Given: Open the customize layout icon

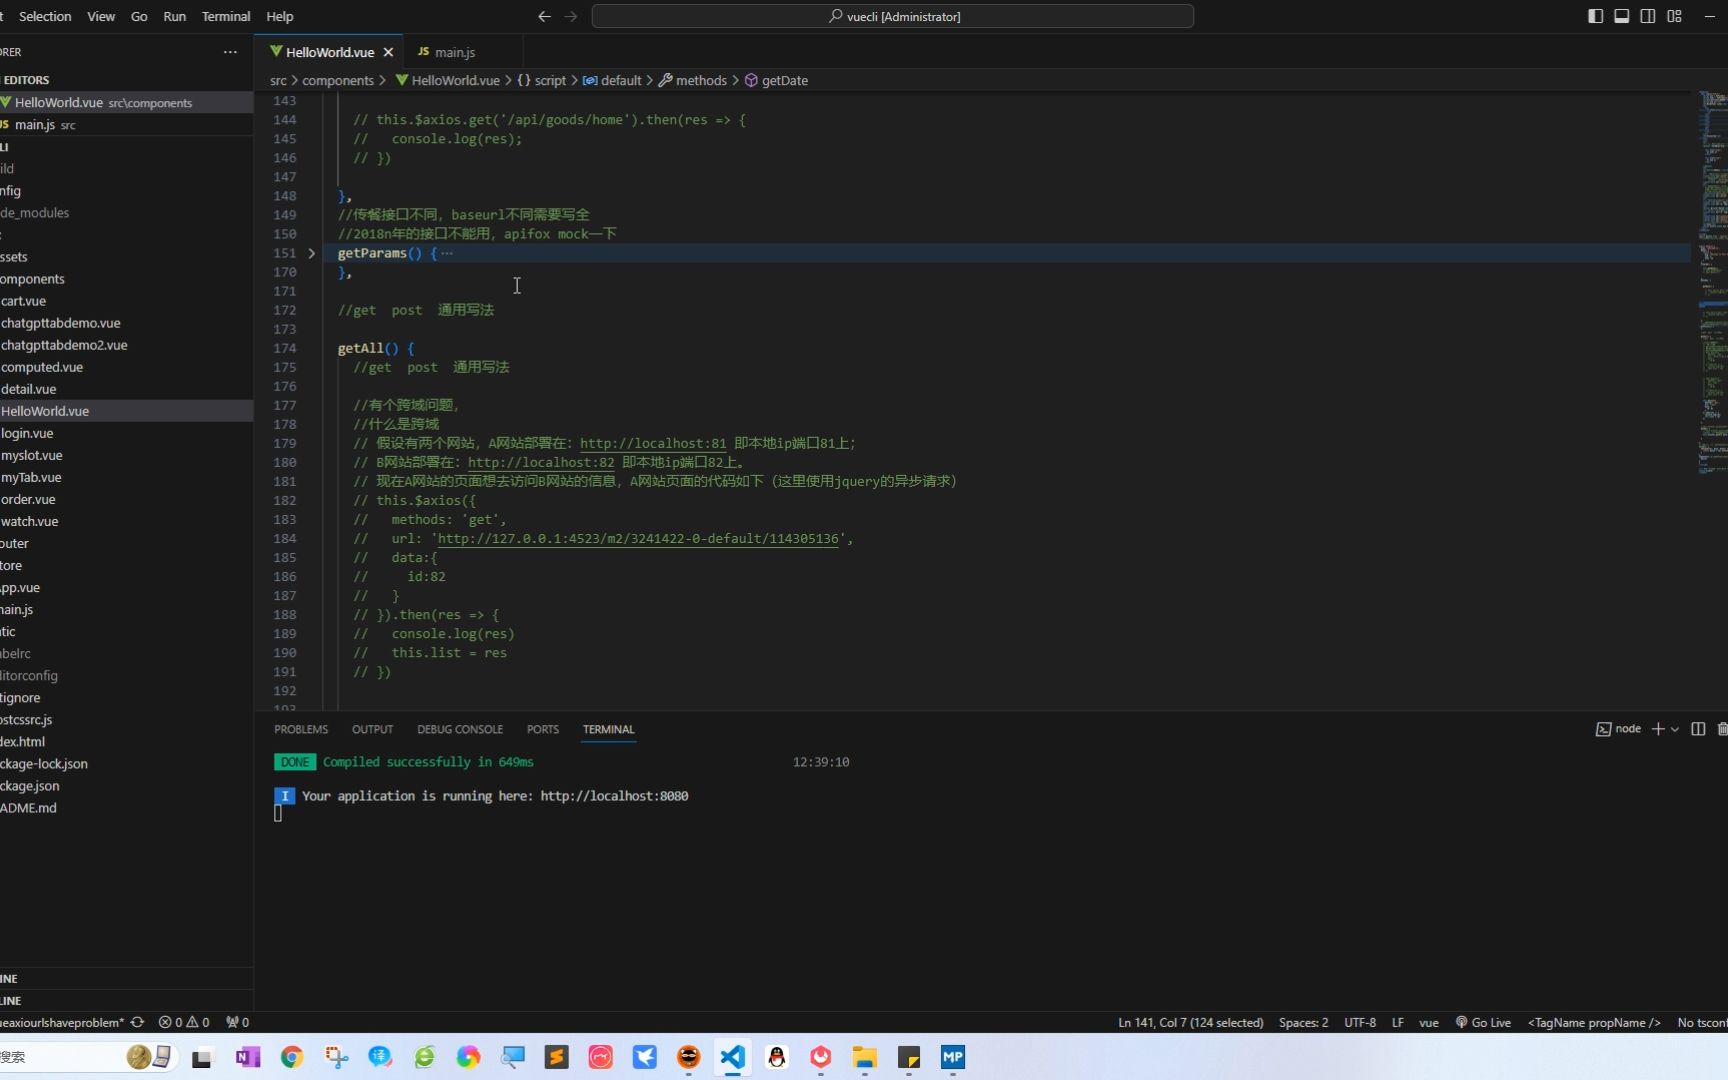Looking at the screenshot, I should (x=1673, y=16).
